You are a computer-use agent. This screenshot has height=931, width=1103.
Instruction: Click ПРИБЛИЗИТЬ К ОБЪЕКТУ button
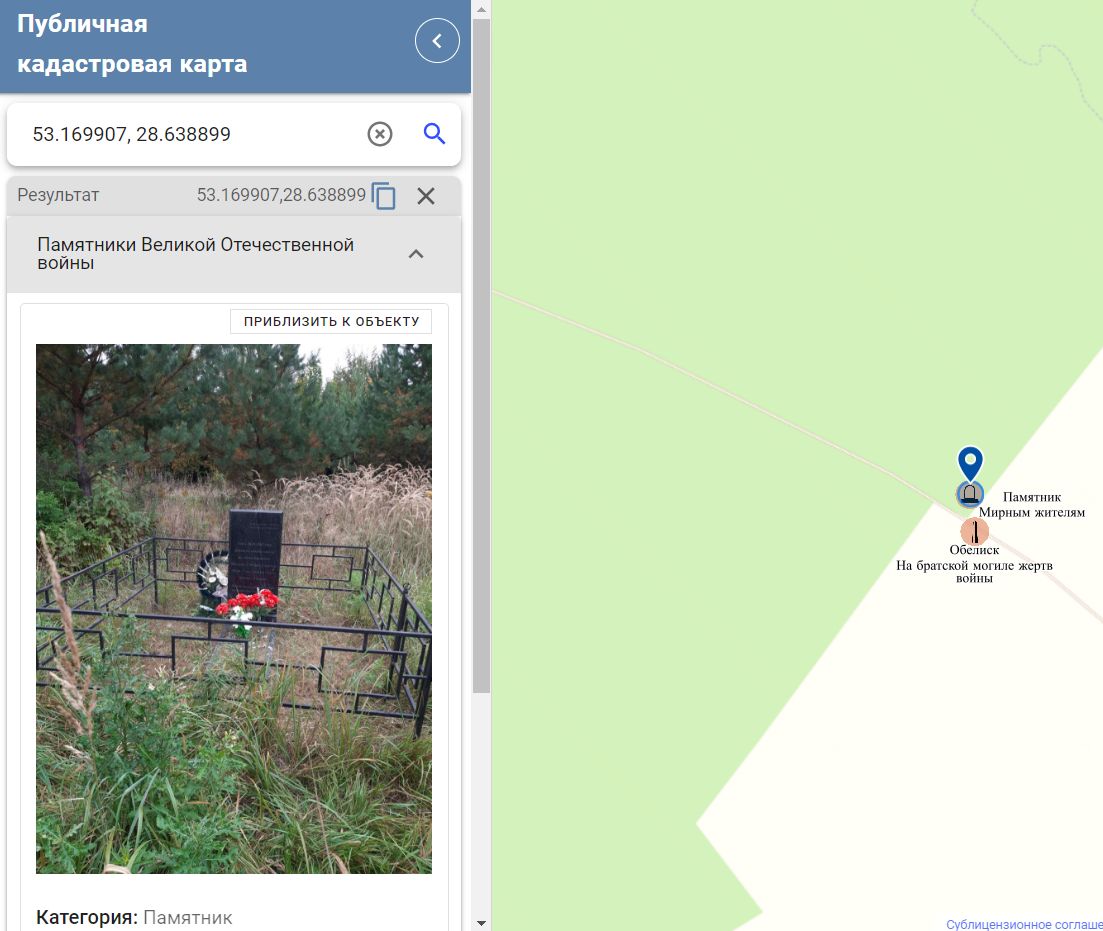[331, 322]
